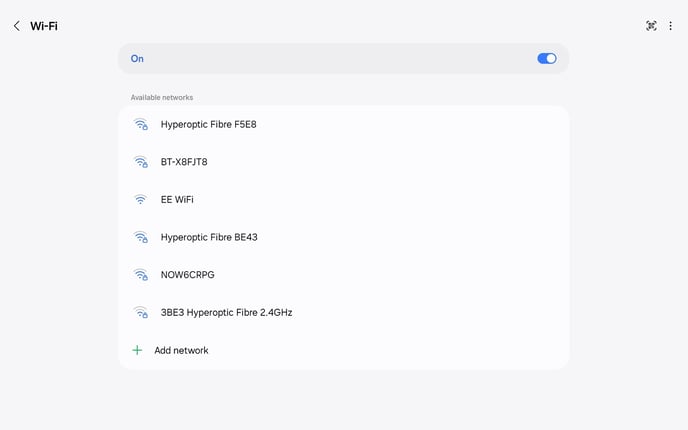Click the Add network label
Image resolution: width=688 pixels, height=430 pixels.
[x=181, y=350]
